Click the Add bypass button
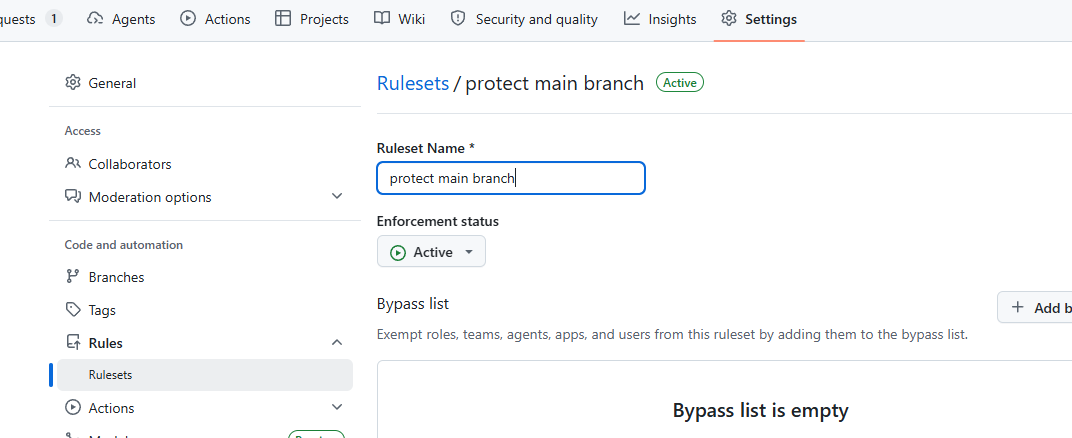 [1034, 307]
